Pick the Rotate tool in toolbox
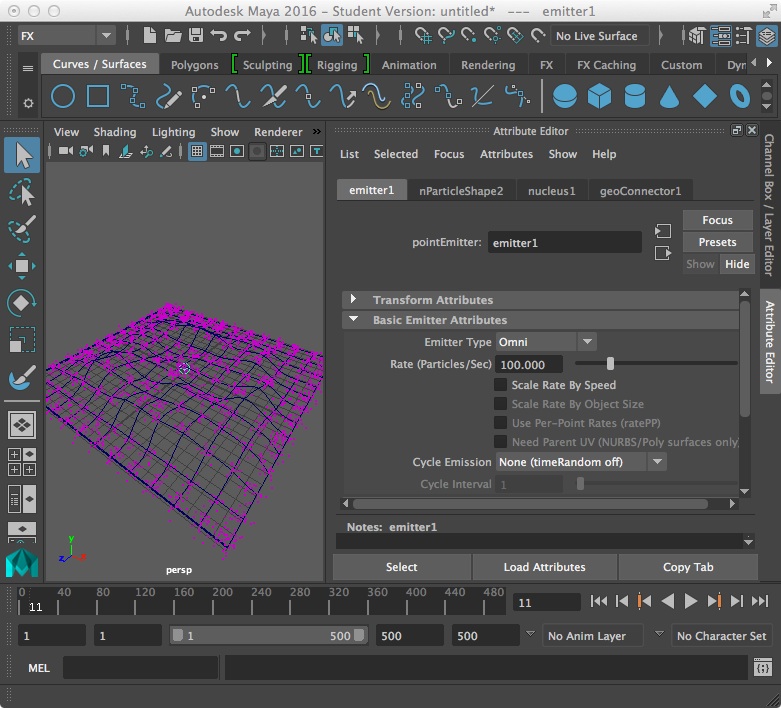This screenshot has height=708, width=781. pyautogui.click(x=22, y=302)
